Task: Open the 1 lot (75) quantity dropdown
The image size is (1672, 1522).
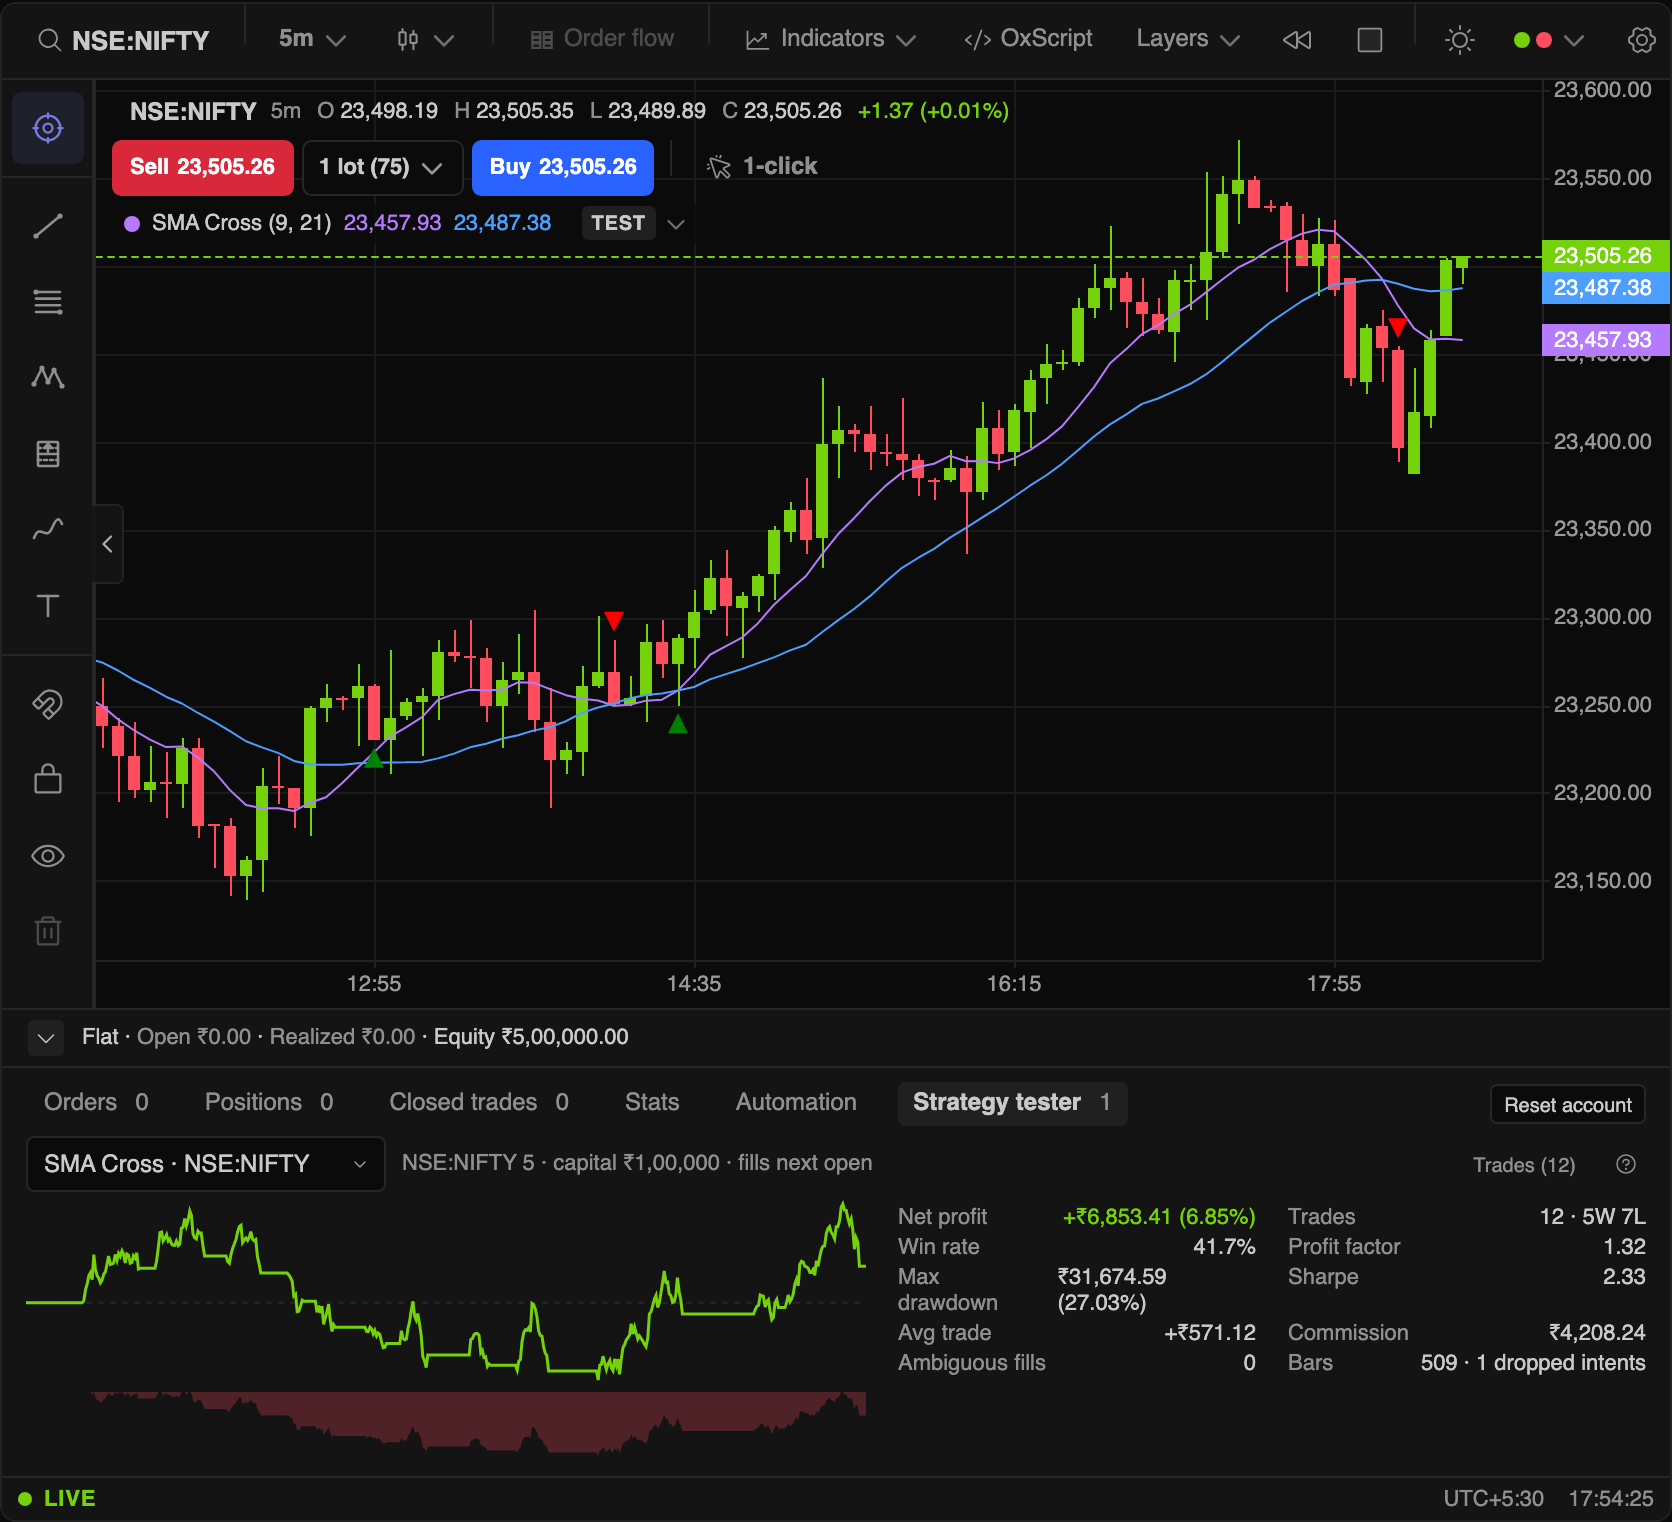Action: [x=382, y=167]
